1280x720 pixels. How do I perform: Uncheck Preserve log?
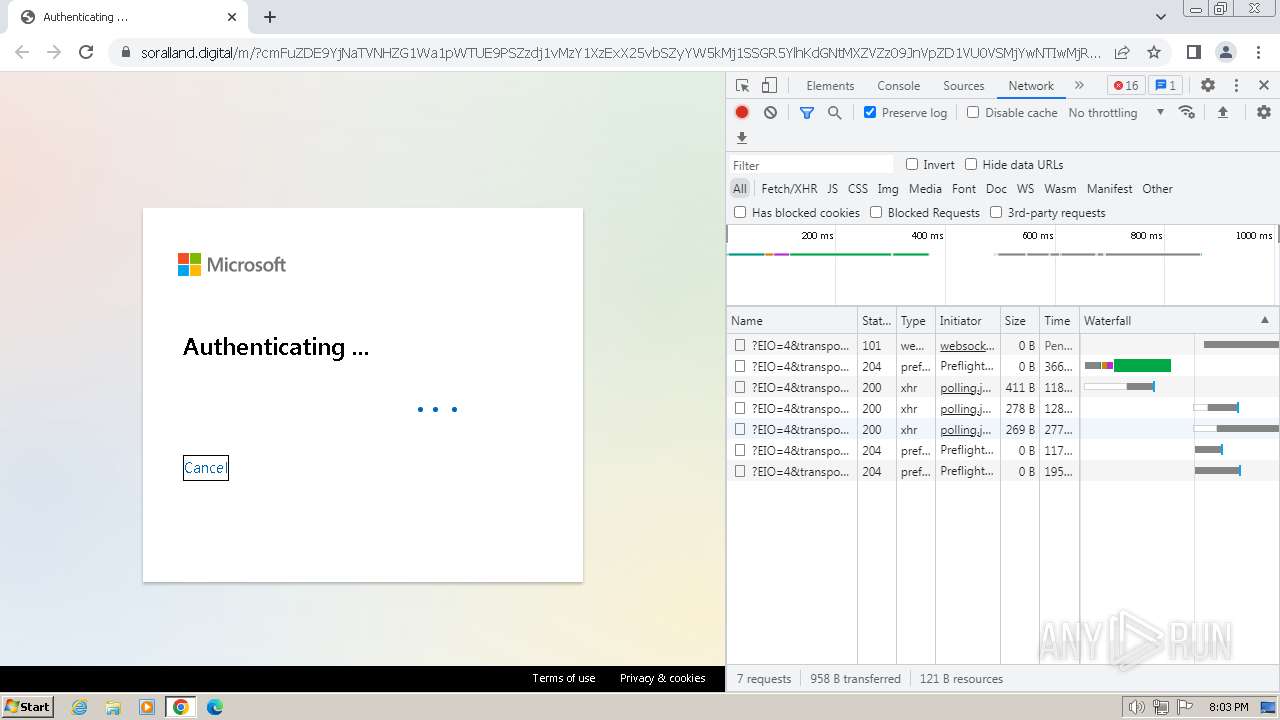870,112
